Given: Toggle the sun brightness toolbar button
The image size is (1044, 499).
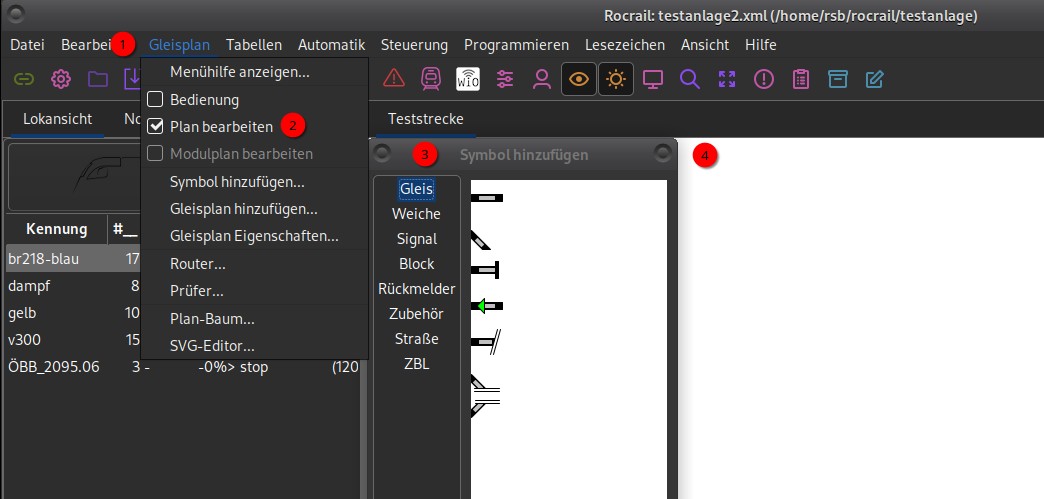Looking at the screenshot, I should 616,79.
